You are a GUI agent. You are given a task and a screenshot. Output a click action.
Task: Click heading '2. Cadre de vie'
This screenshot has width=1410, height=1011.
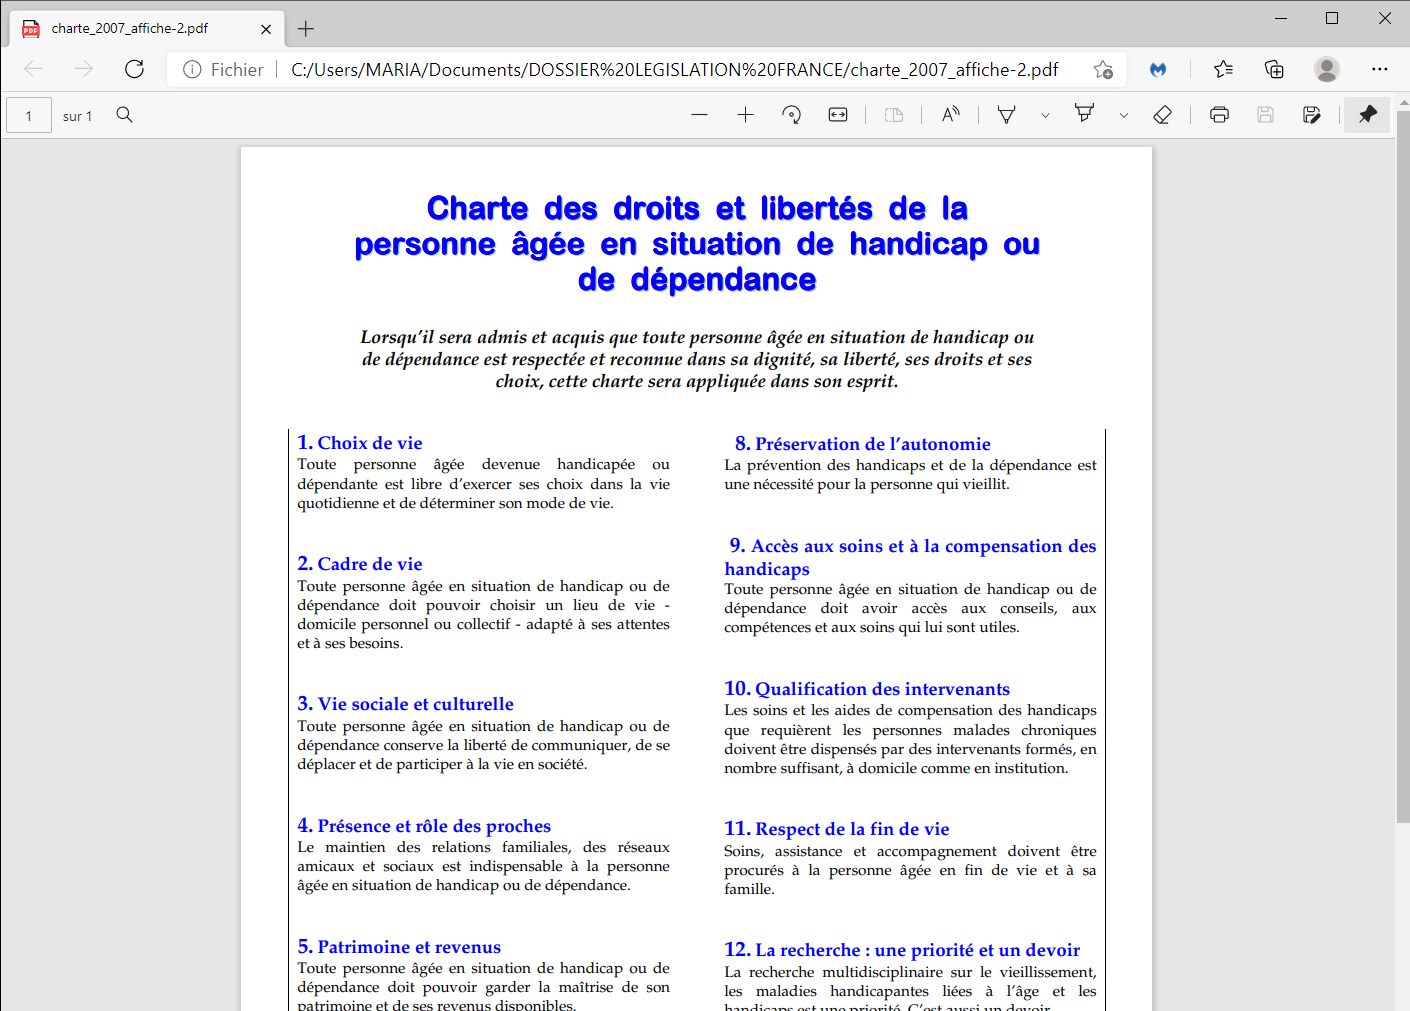pyautogui.click(x=360, y=564)
